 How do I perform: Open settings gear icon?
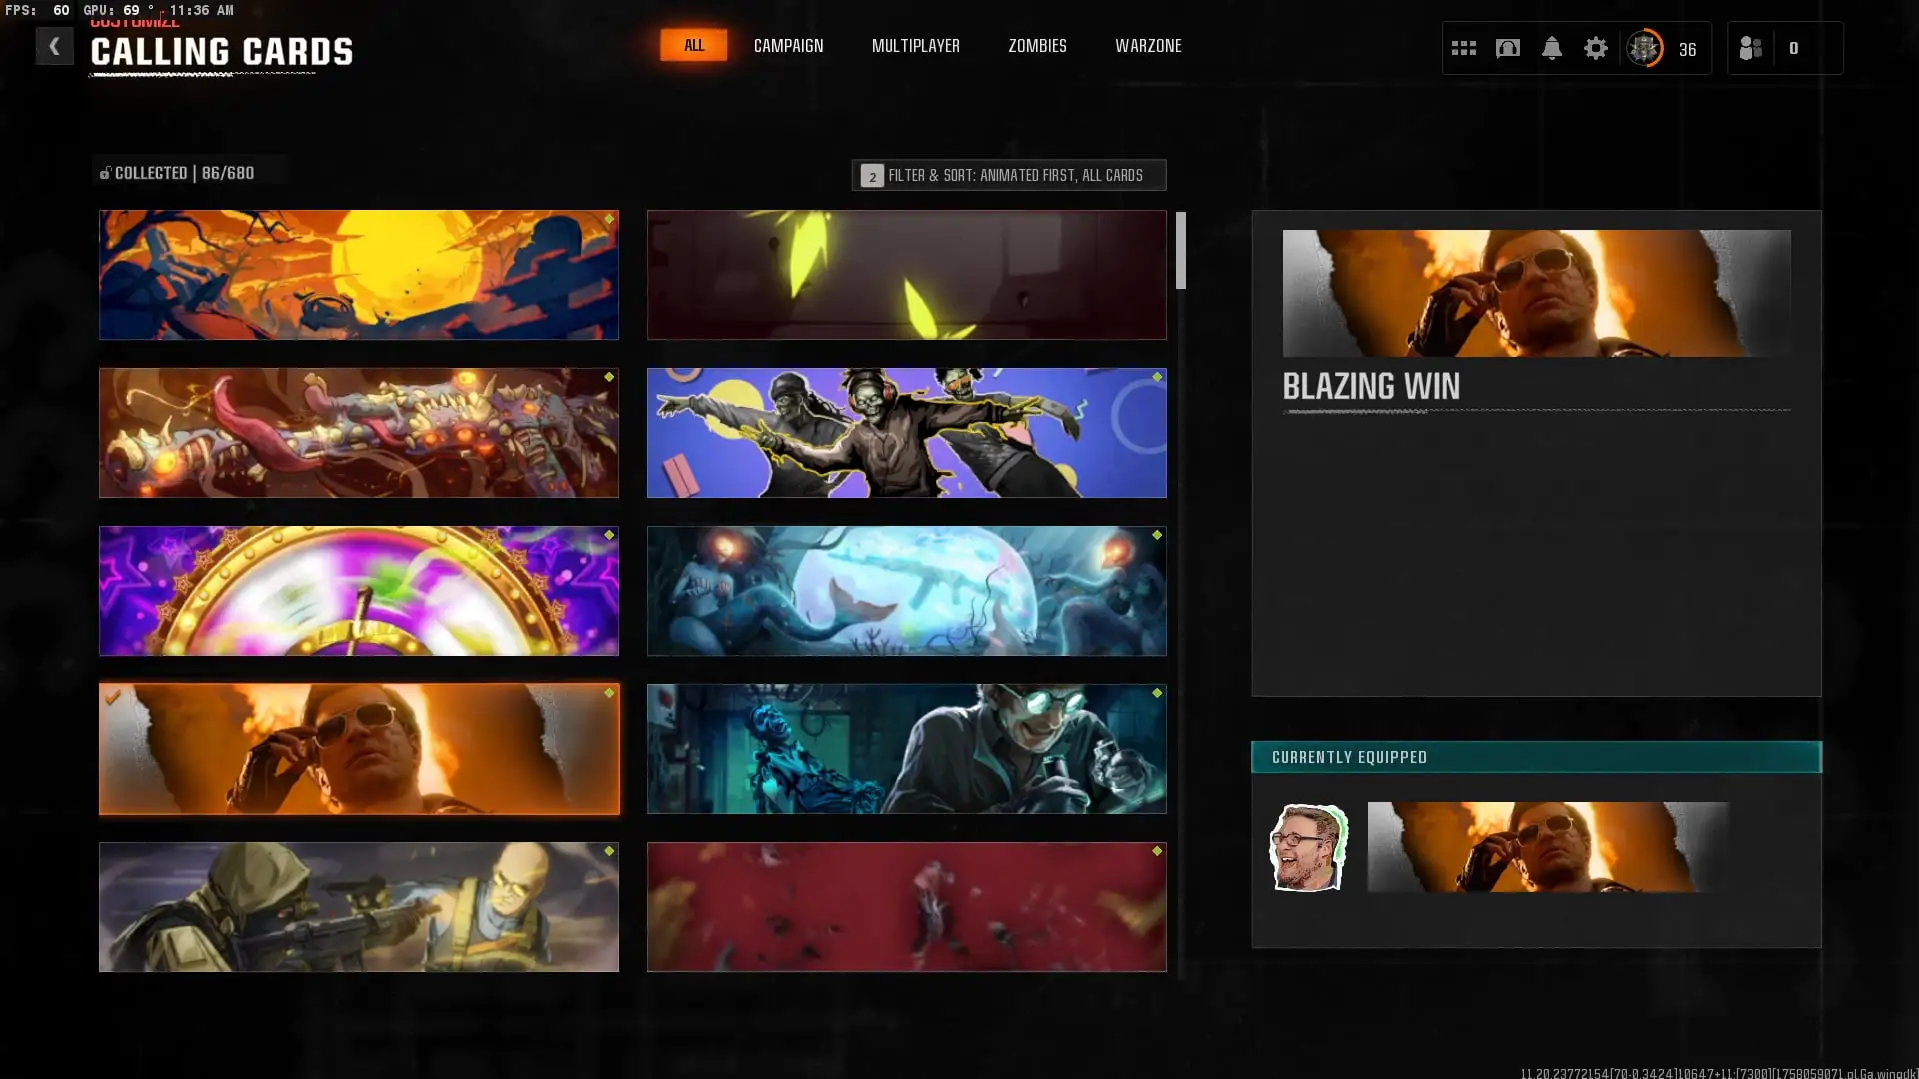(1595, 48)
